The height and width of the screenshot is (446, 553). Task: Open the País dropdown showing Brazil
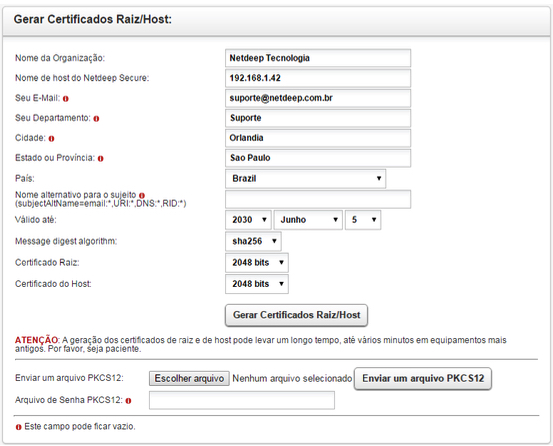point(305,178)
